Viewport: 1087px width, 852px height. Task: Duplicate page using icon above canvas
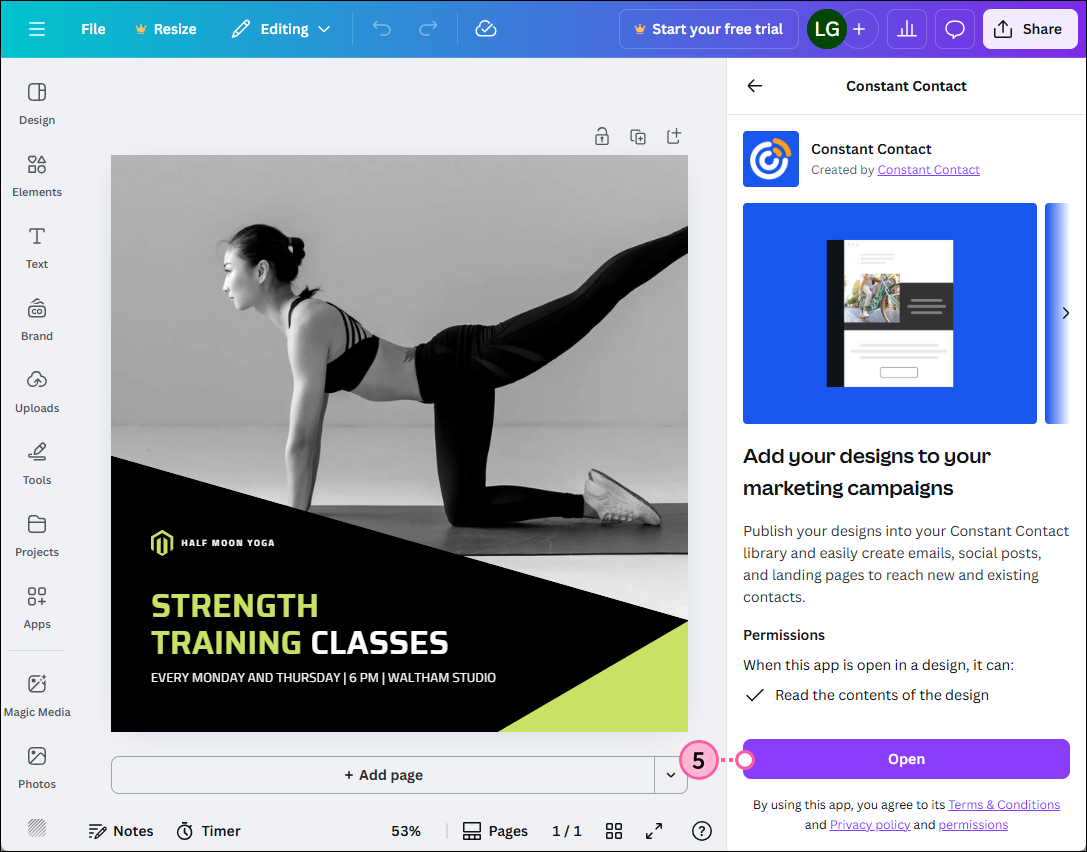click(x=638, y=137)
